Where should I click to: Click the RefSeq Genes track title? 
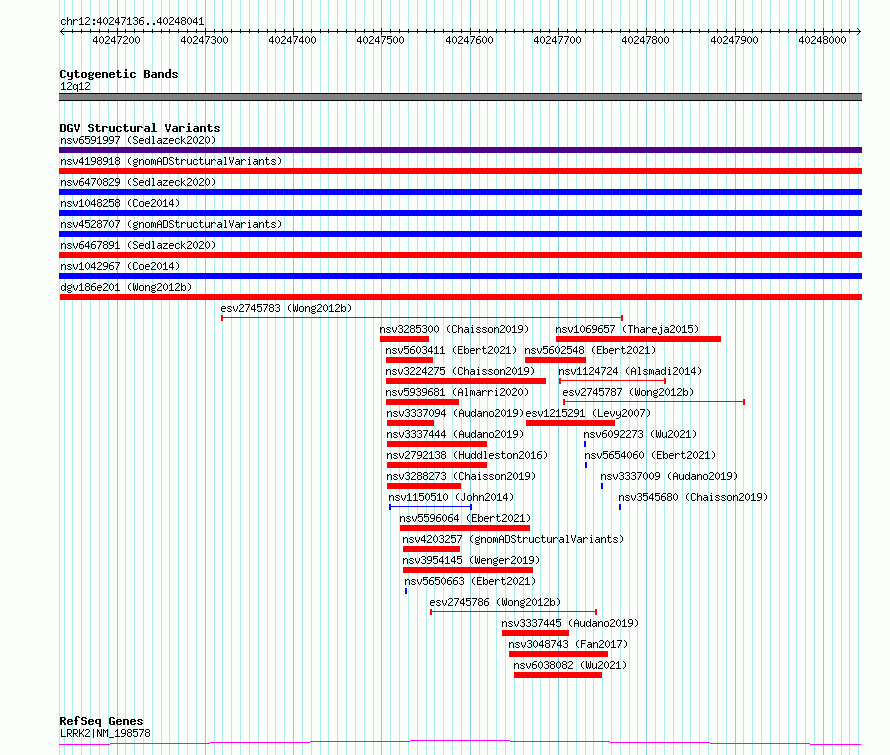tap(101, 721)
